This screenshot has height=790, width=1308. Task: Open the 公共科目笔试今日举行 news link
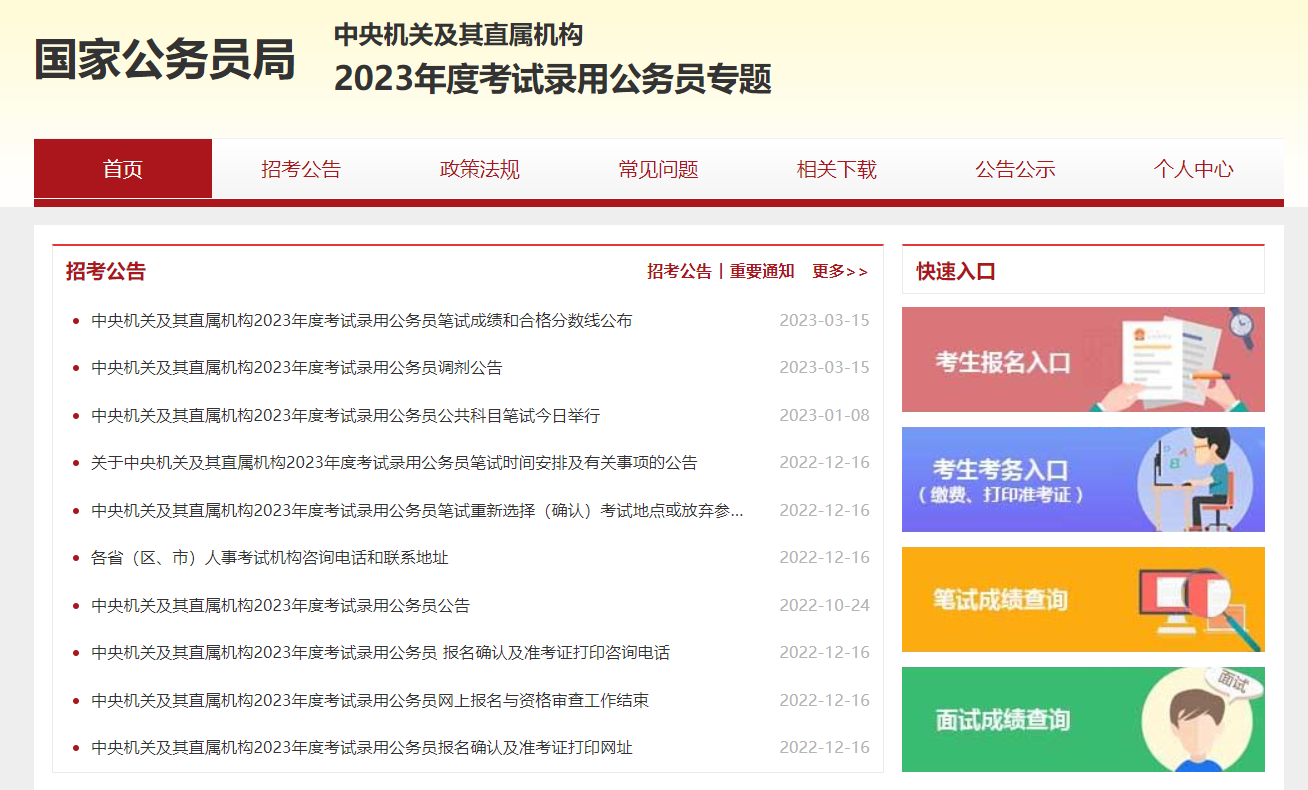tap(345, 416)
